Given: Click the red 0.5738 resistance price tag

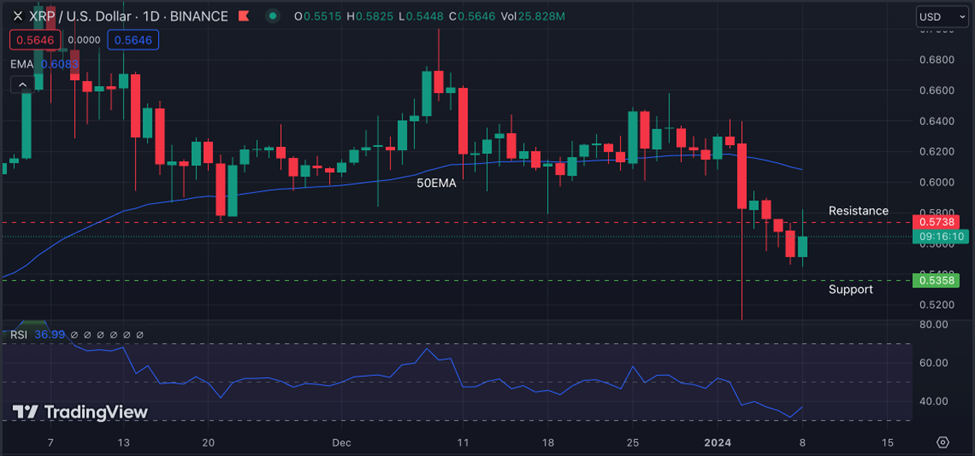Looking at the screenshot, I should tap(936, 222).
